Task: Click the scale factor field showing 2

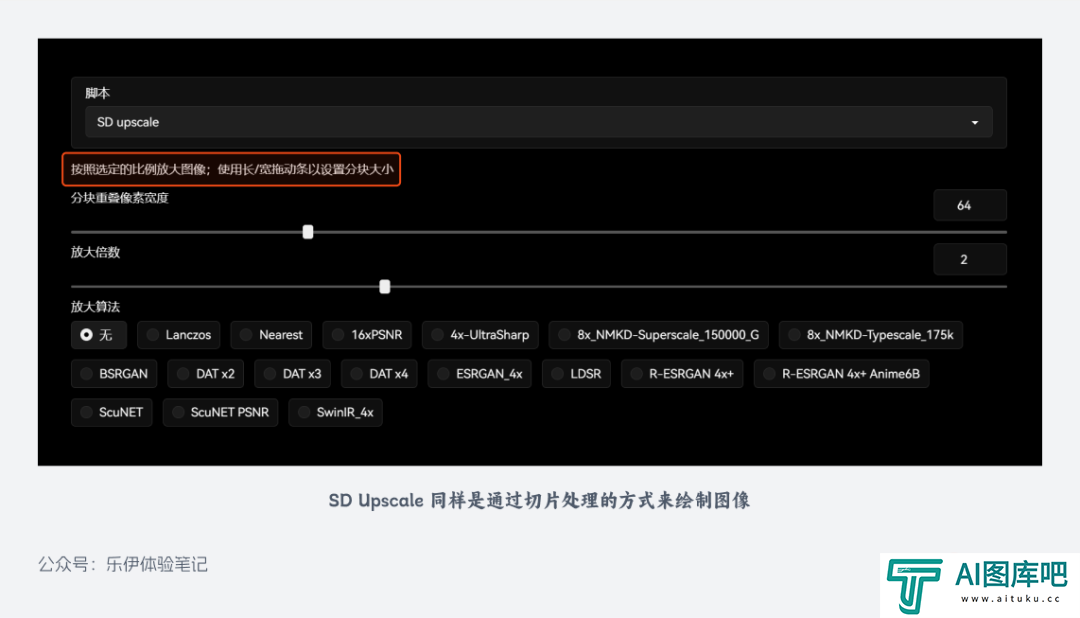Action: (x=970, y=260)
